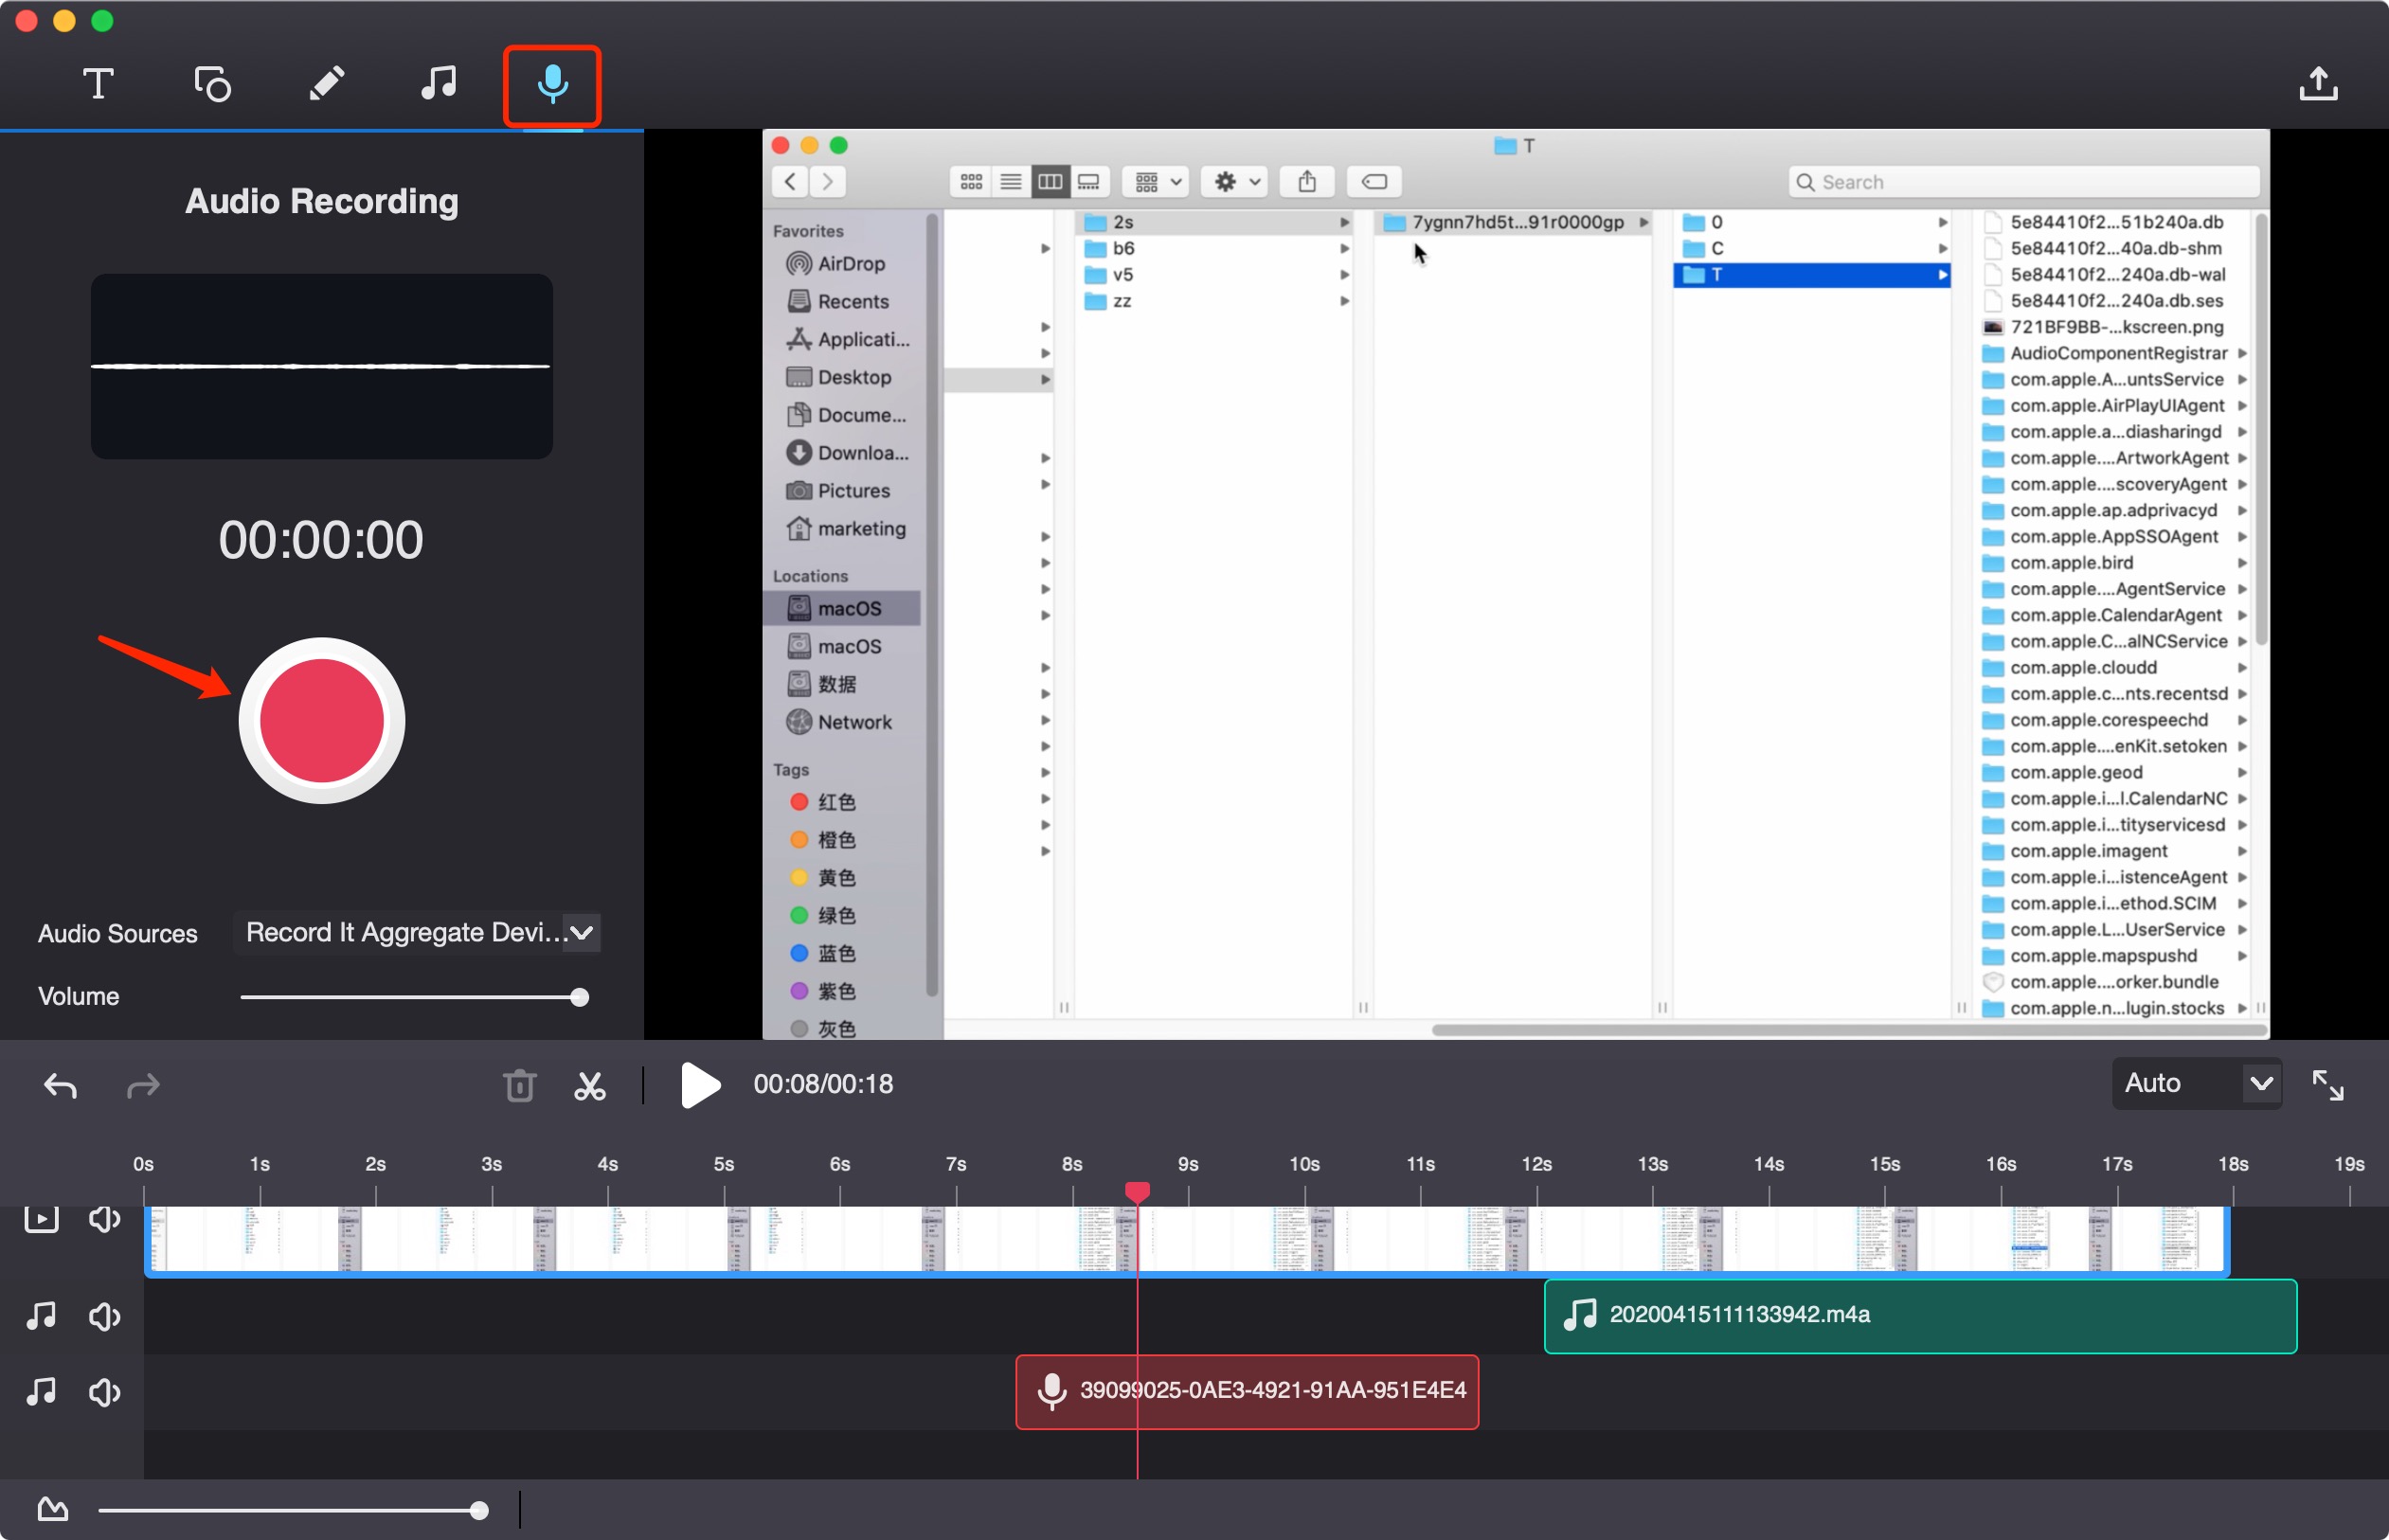Open the Music tab icon
2389x1540 pixels.
click(x=438, y=84)
